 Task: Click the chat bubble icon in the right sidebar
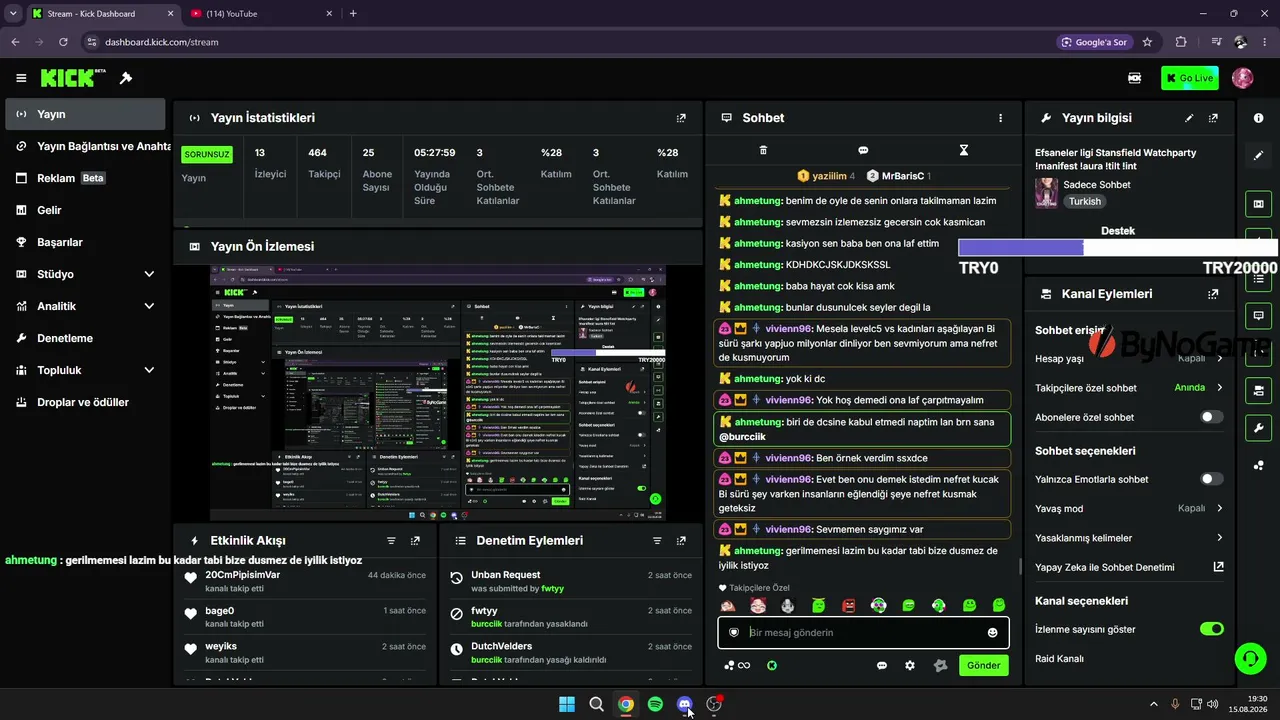[x=1258, y=315]
